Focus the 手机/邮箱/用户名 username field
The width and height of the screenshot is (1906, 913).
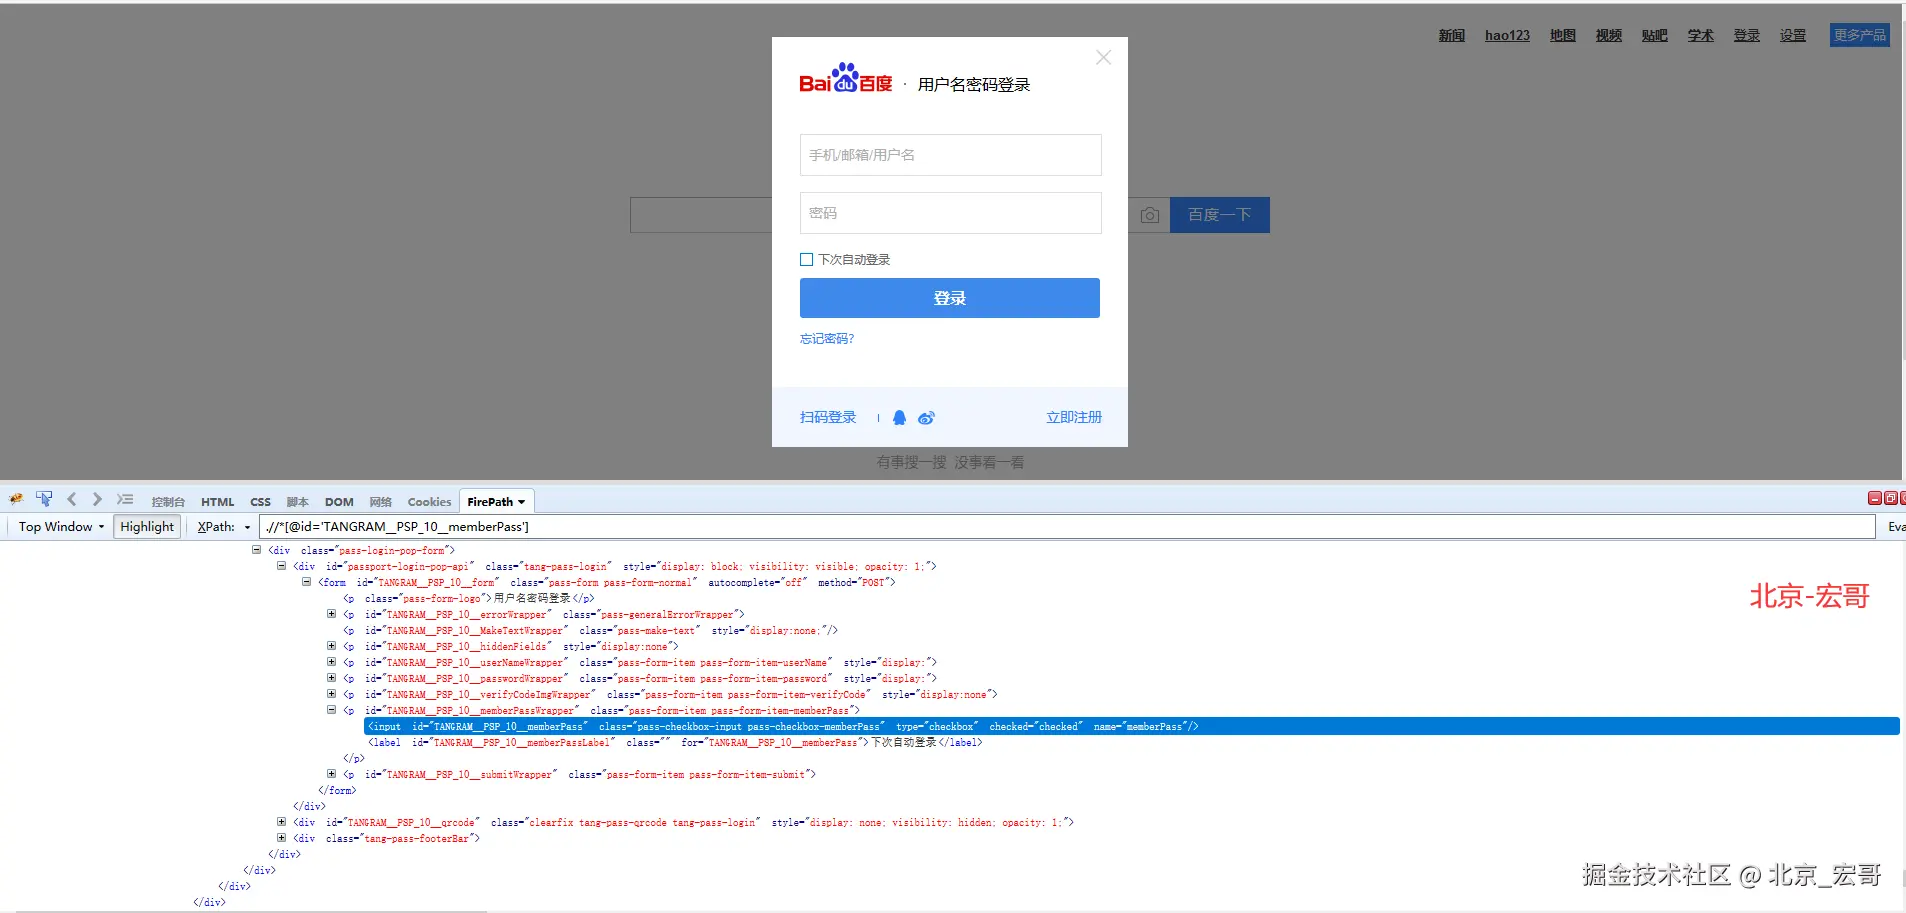pos(951,155)
